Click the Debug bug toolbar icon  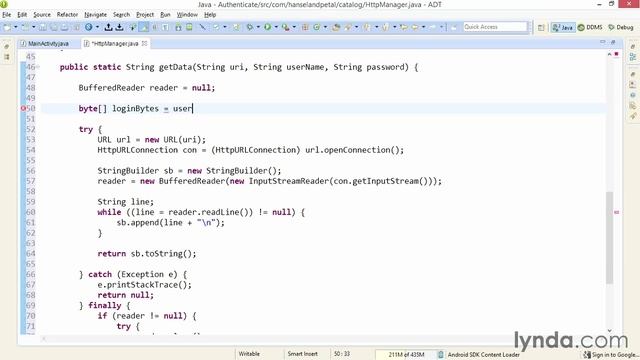tap(249, 27)
